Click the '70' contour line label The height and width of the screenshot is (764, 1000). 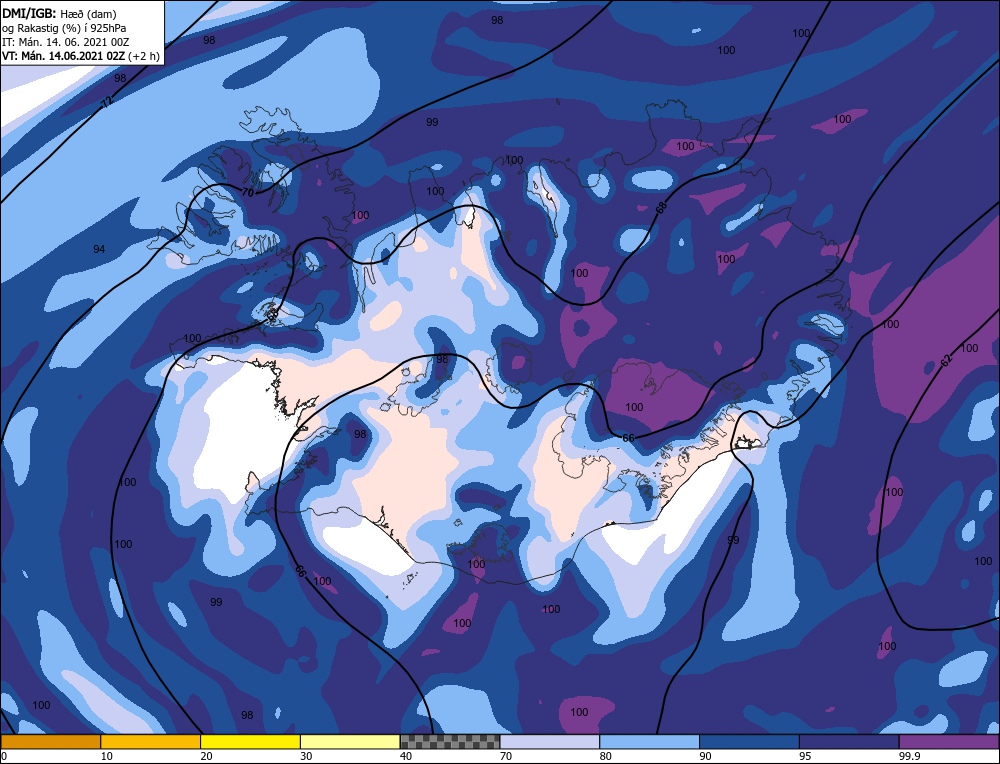249,191
